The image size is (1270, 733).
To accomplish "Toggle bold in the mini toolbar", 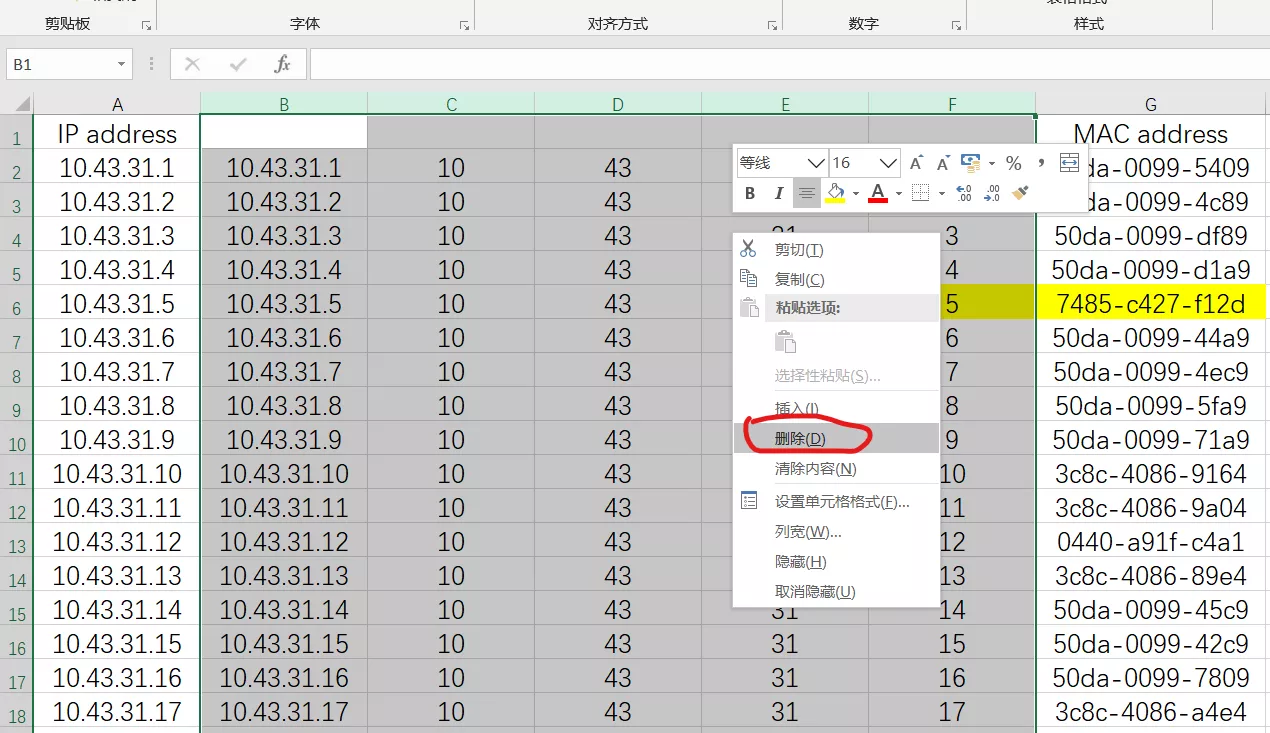I will (750, 192).
